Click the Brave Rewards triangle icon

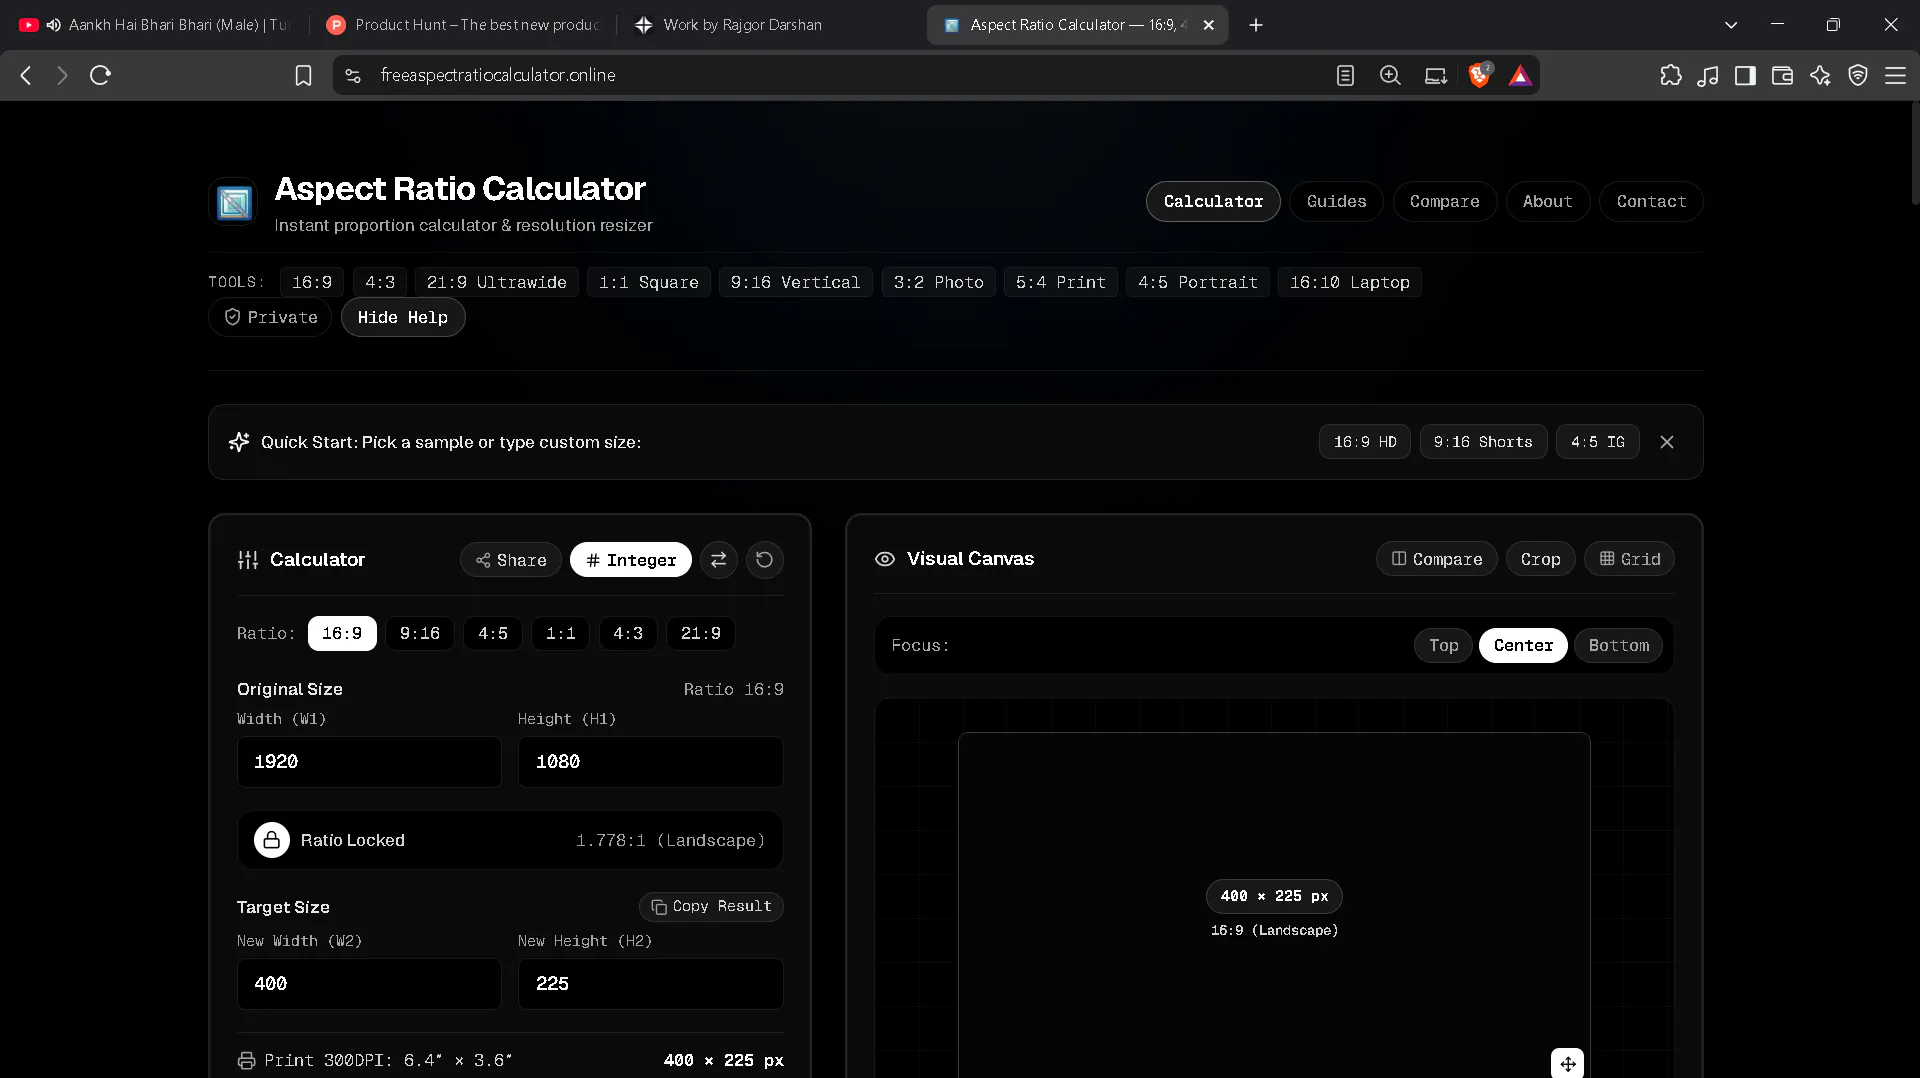click(1520, 75)
